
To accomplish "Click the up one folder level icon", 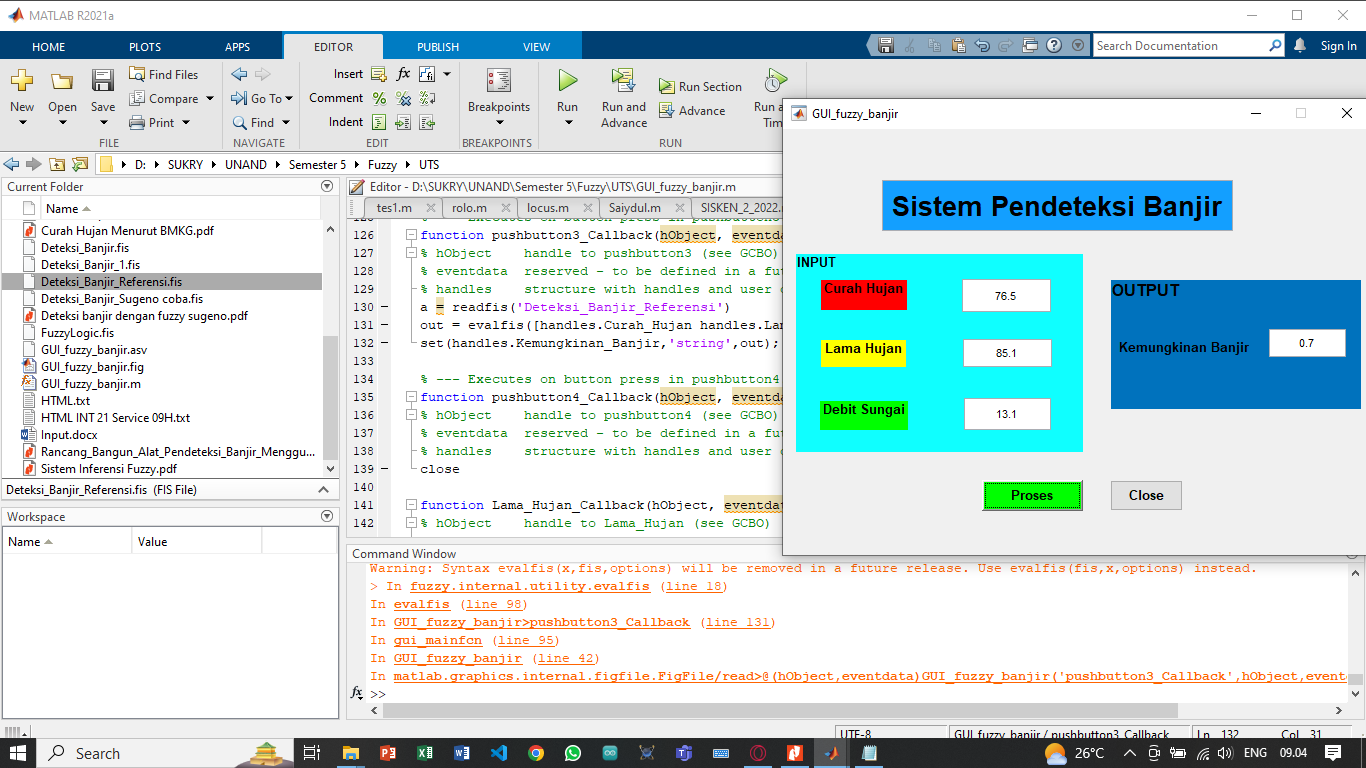I will [x=57, y=164].
